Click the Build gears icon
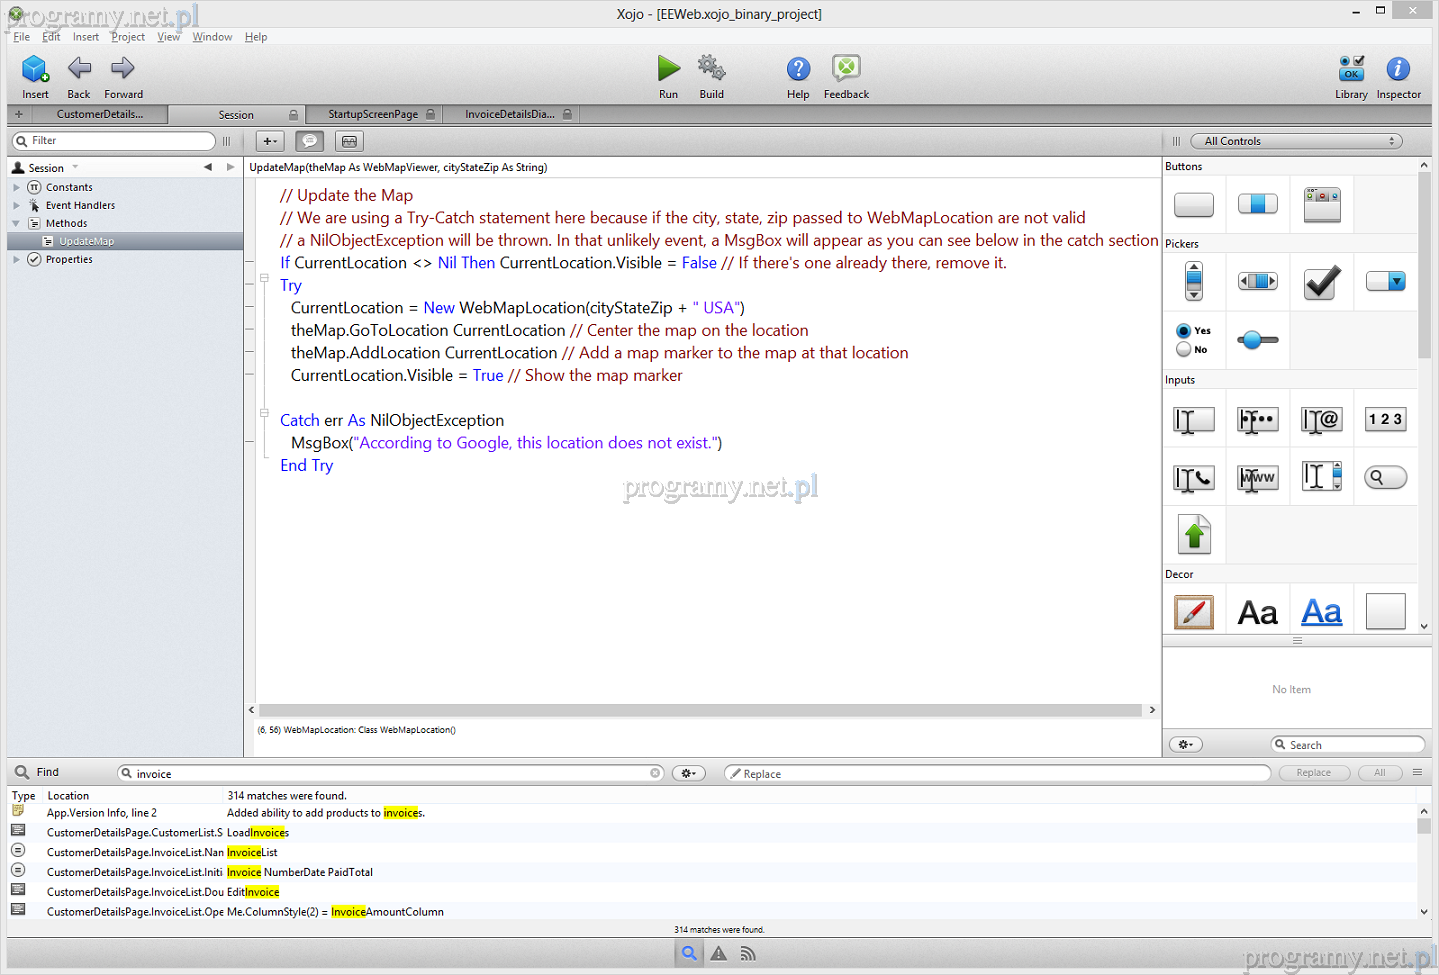 [711, 69]
